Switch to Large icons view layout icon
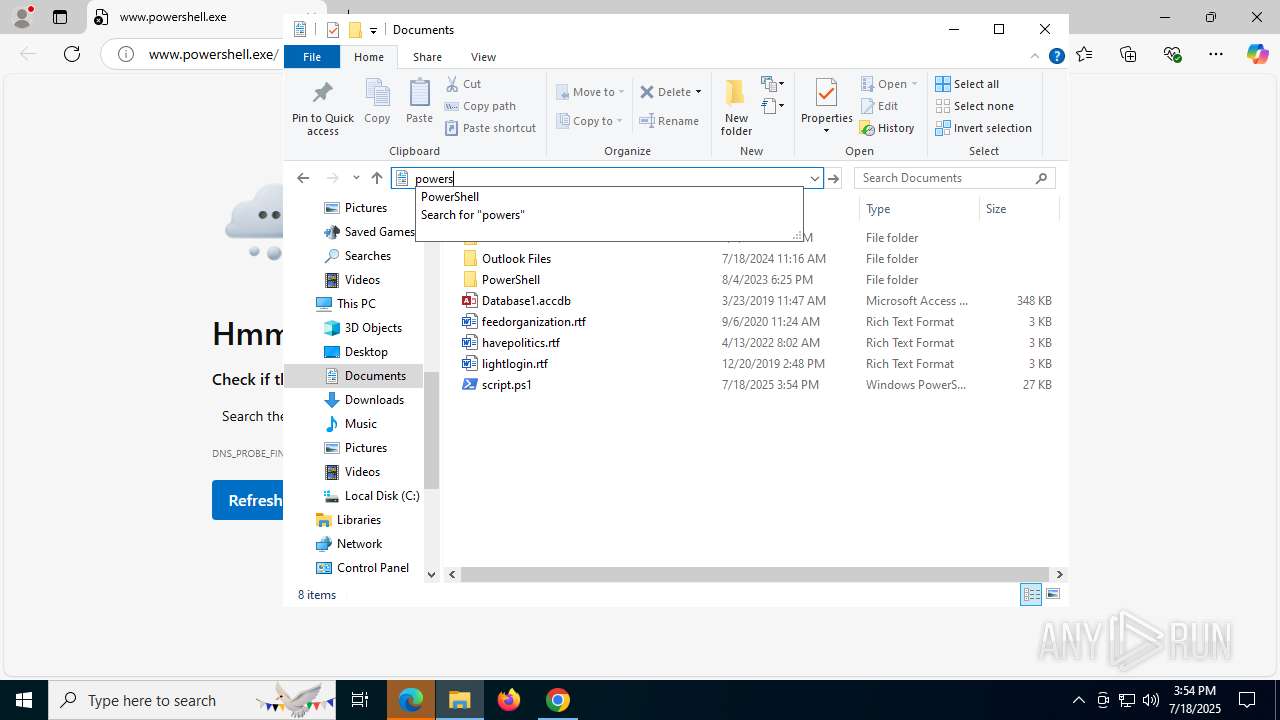Image resolution: width=1280 pixels, height=720 pixels. click(x=1052, y=595)
